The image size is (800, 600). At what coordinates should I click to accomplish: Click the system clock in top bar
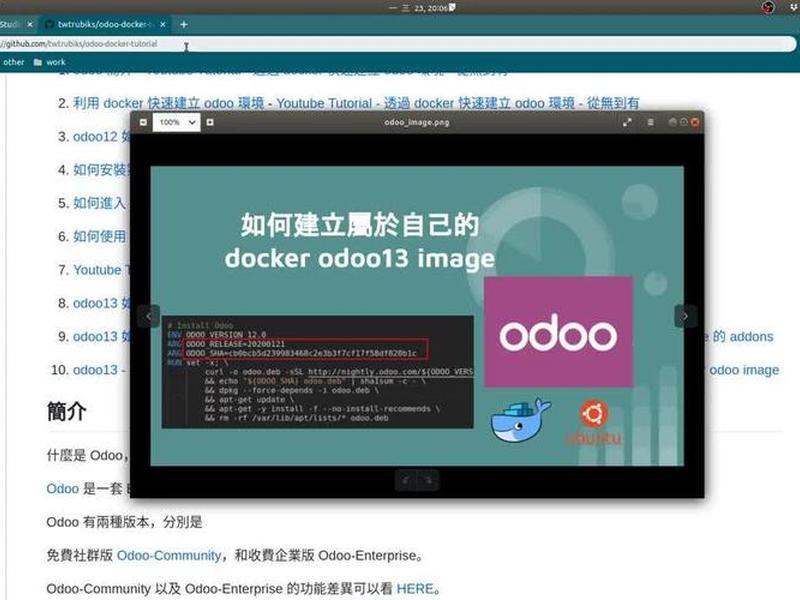(x=422, y=8)
